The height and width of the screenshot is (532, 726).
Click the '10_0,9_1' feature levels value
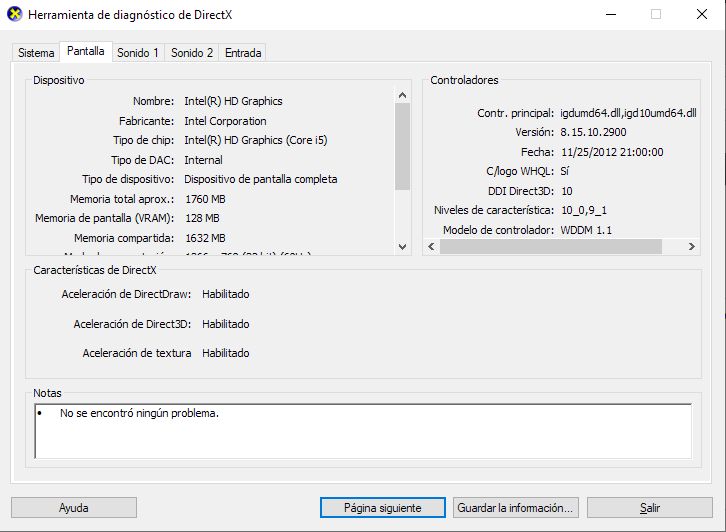pos(584,210)
